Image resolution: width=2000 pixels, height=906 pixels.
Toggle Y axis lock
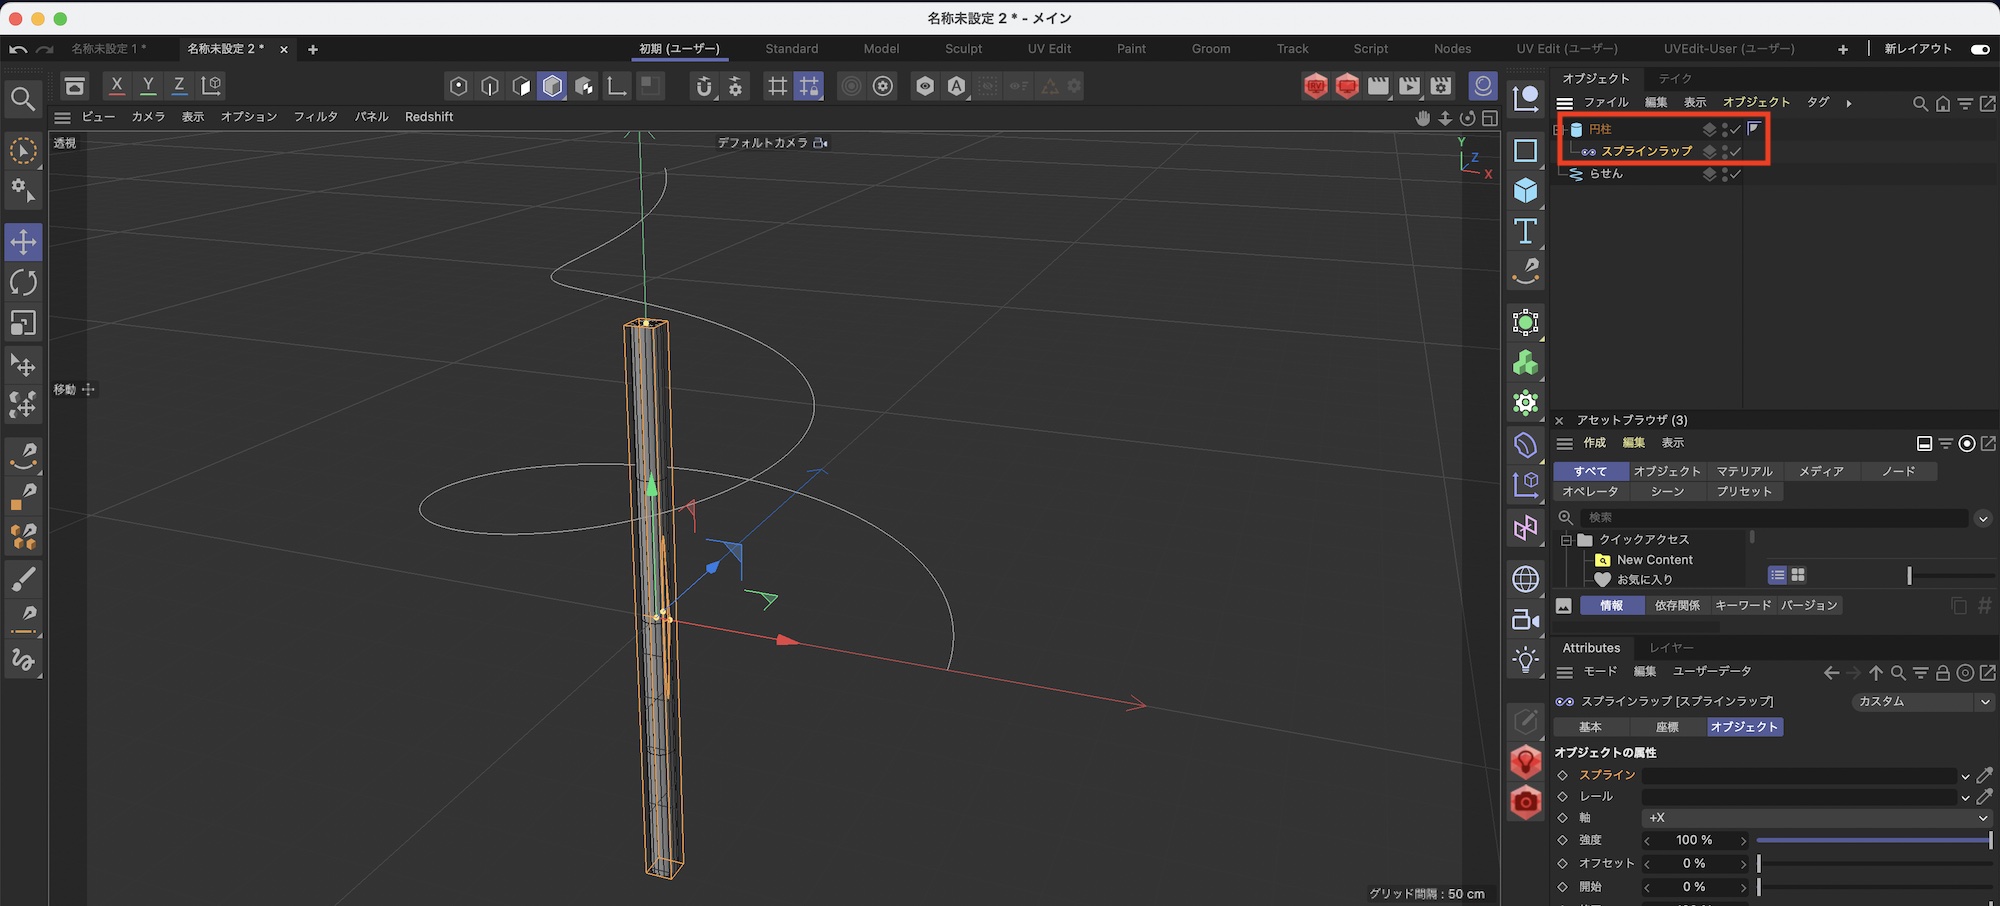(x=148, y=86)
